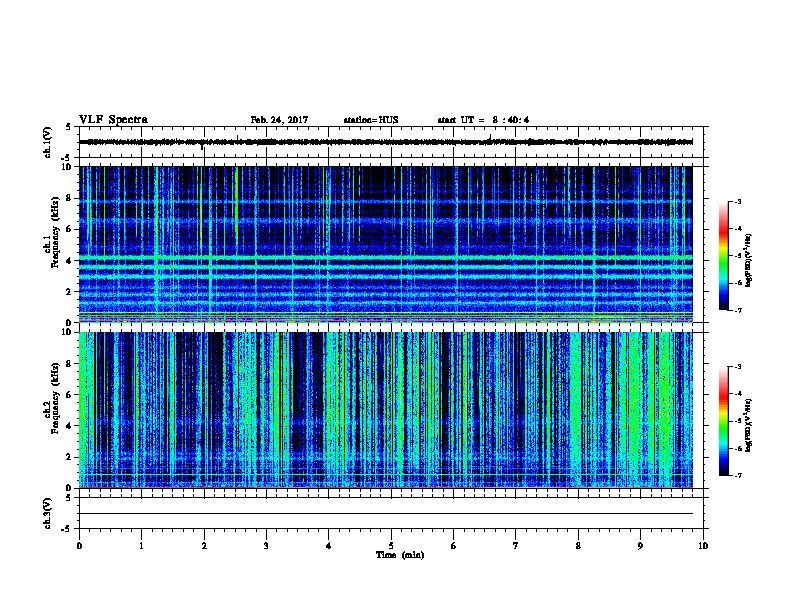Click the "ch.3(V)" axis label
This screenshot has height=612, width=792.
tap(48, 513)
